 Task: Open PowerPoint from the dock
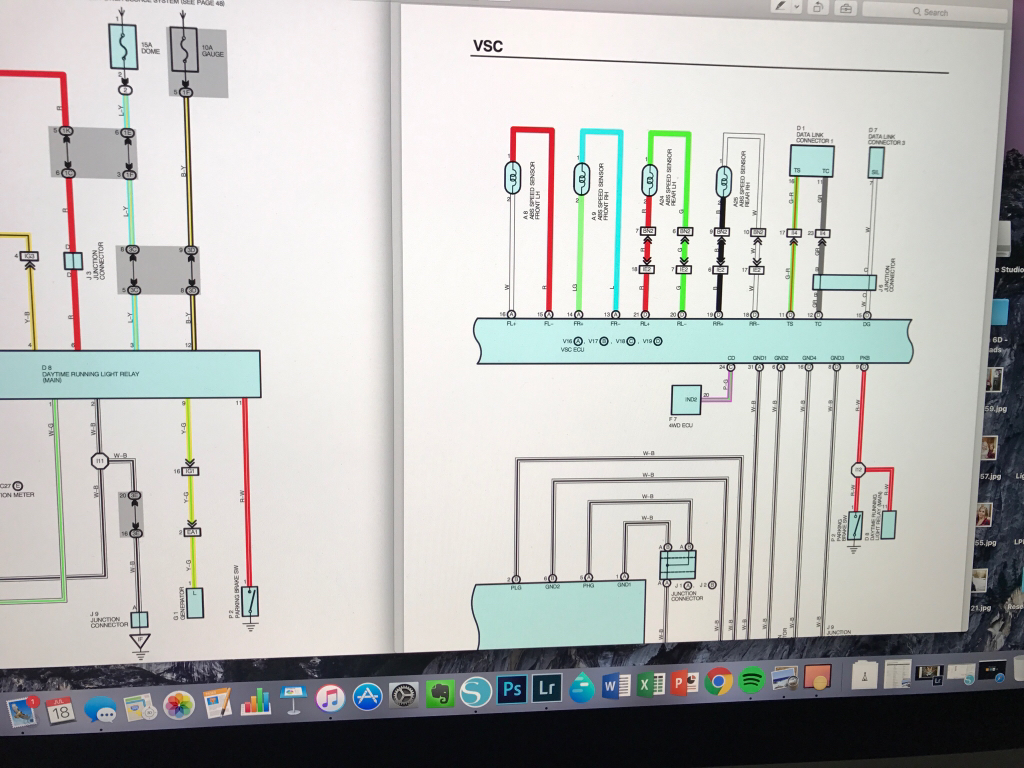[x=684, y=683]
